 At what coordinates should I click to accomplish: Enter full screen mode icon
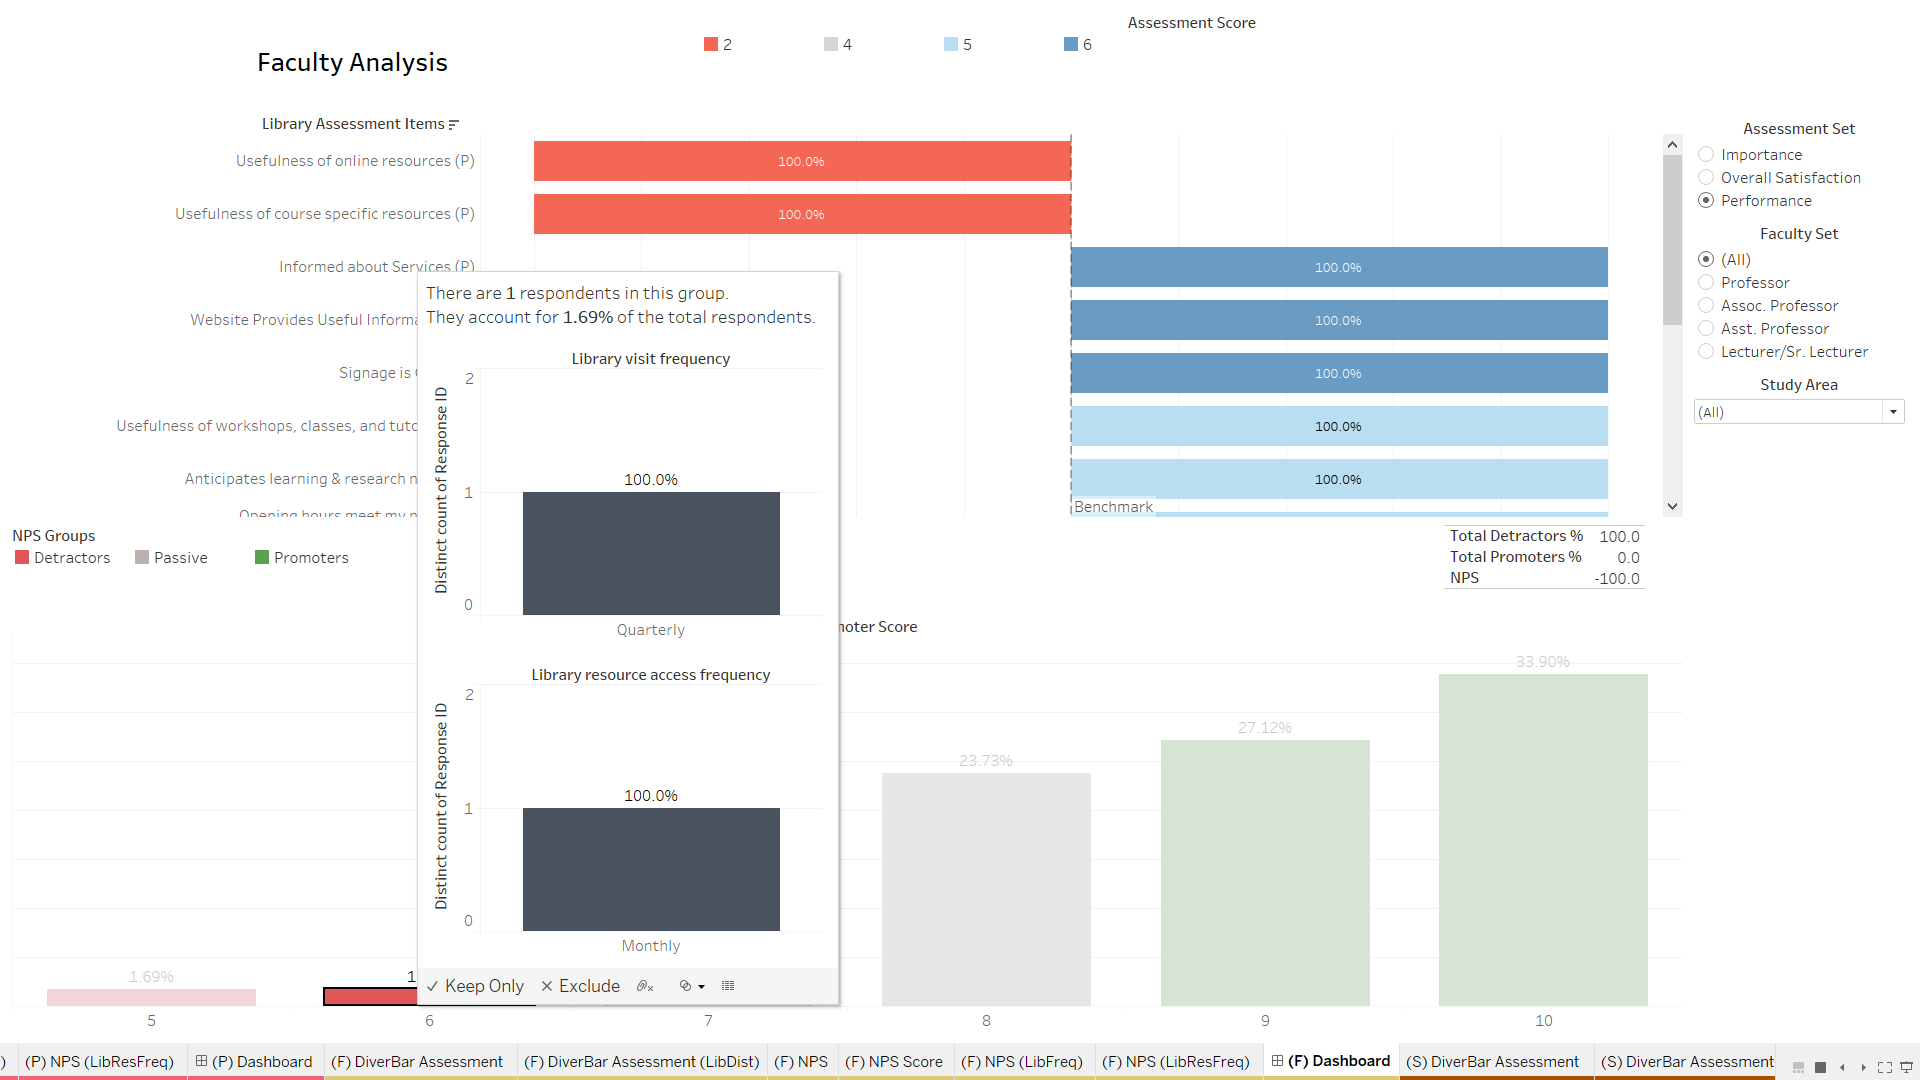tap(1885, 1067)
